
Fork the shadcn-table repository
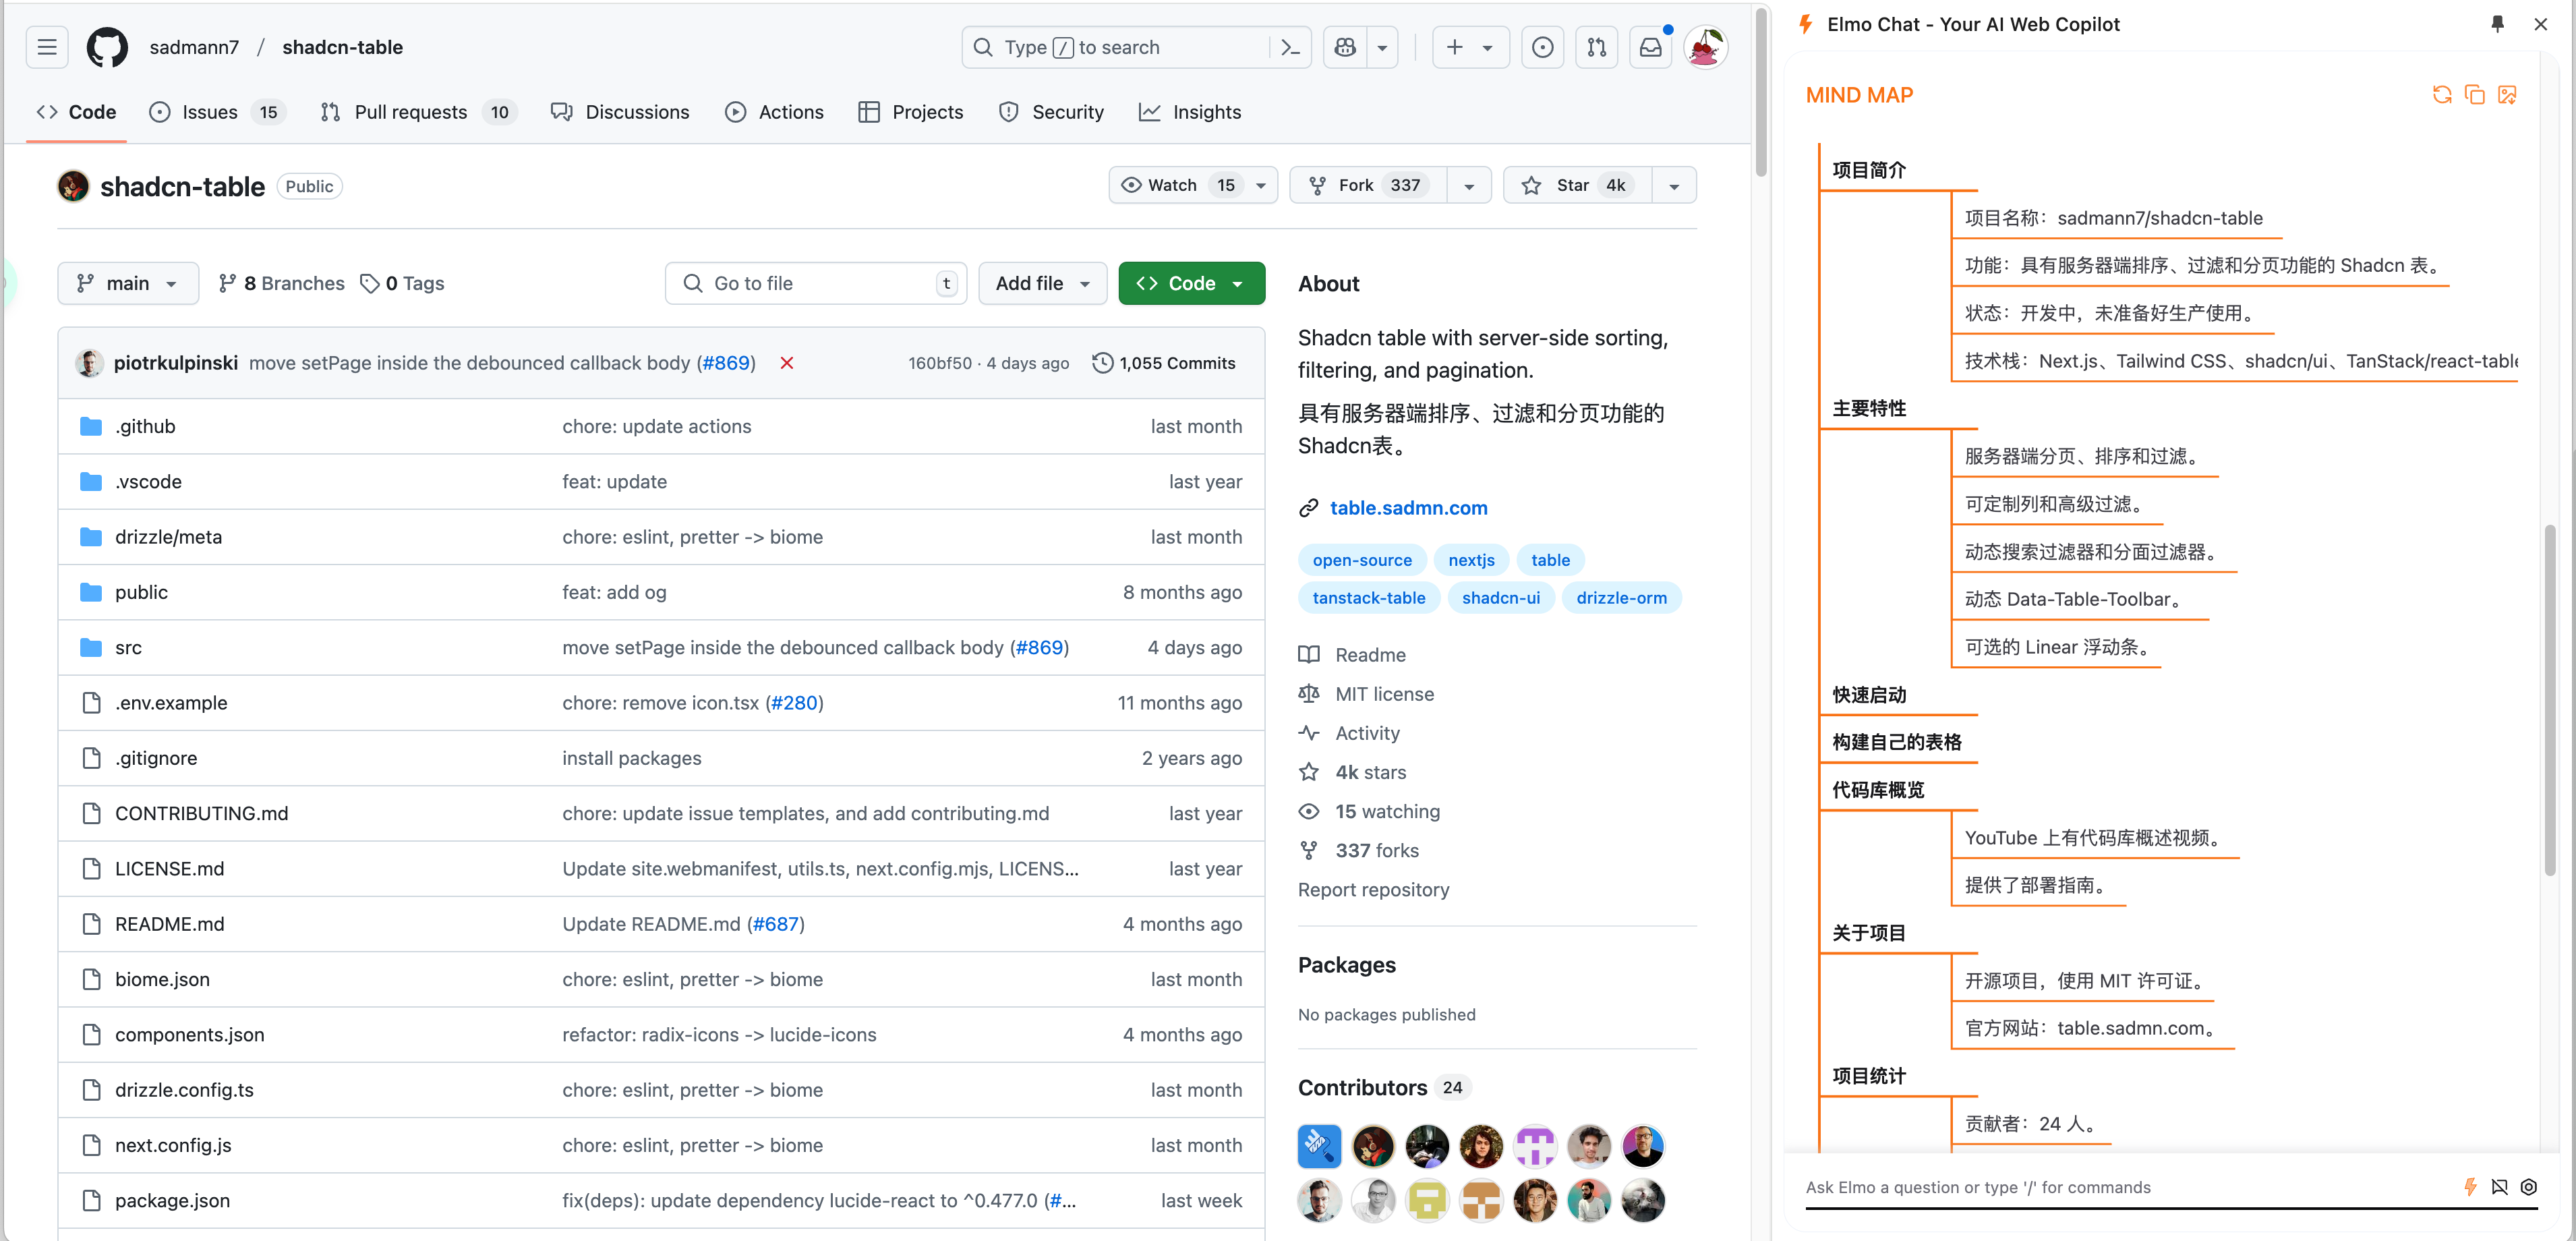click(1368, 185)
